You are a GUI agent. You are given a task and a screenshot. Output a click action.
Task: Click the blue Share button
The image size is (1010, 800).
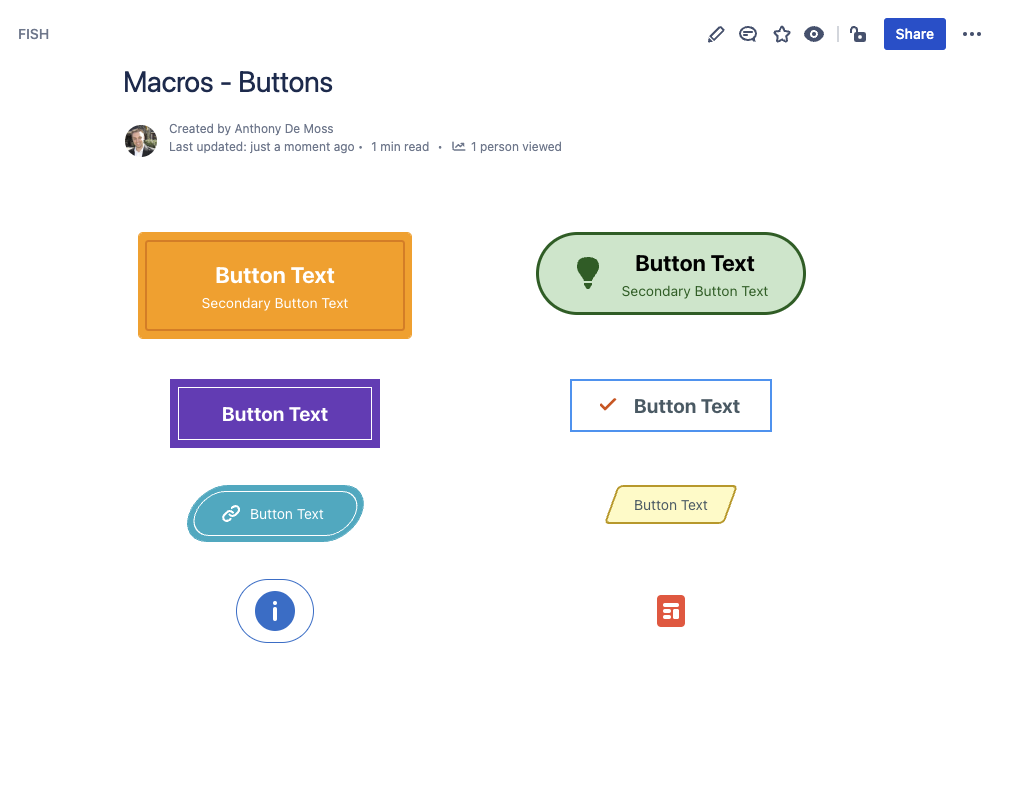point(914,34)
